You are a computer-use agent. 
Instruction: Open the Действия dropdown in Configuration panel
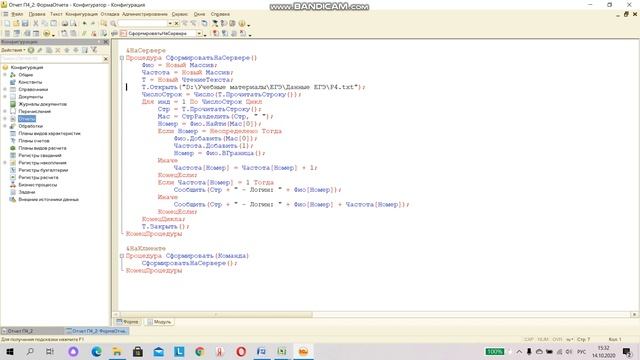click(x=13, y=50)
